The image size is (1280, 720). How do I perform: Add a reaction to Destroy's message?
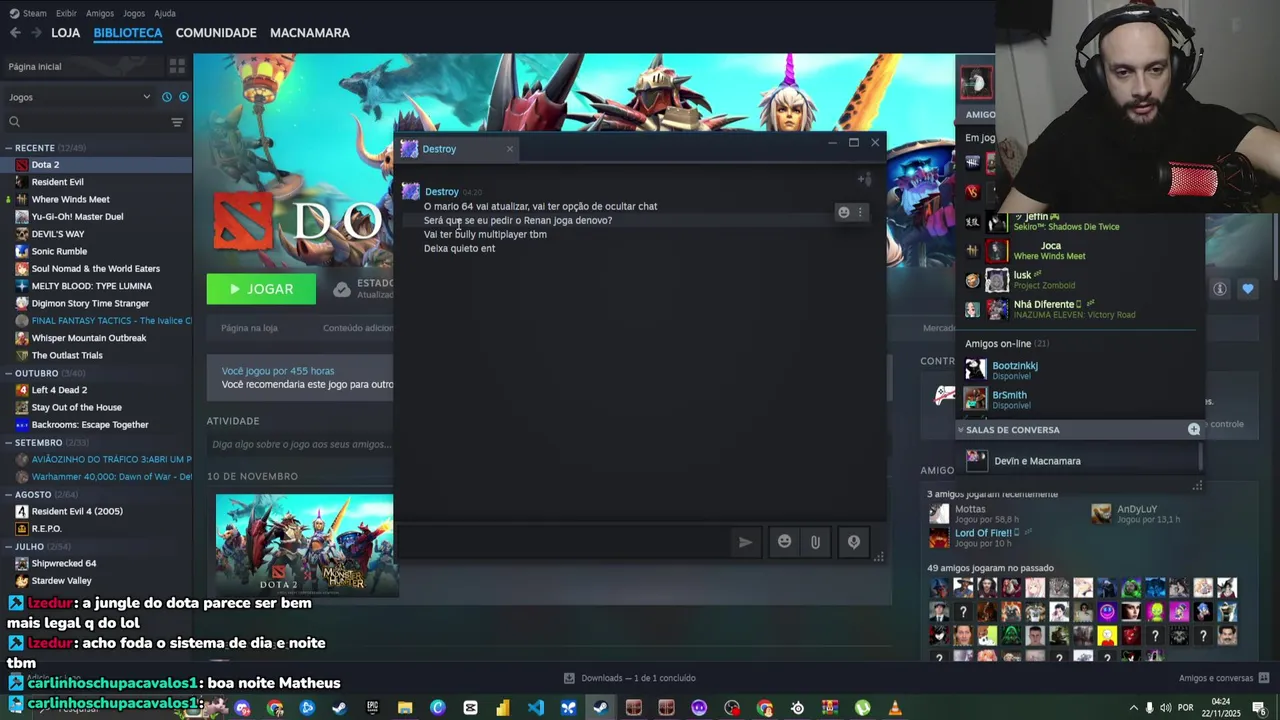point(843,212)
